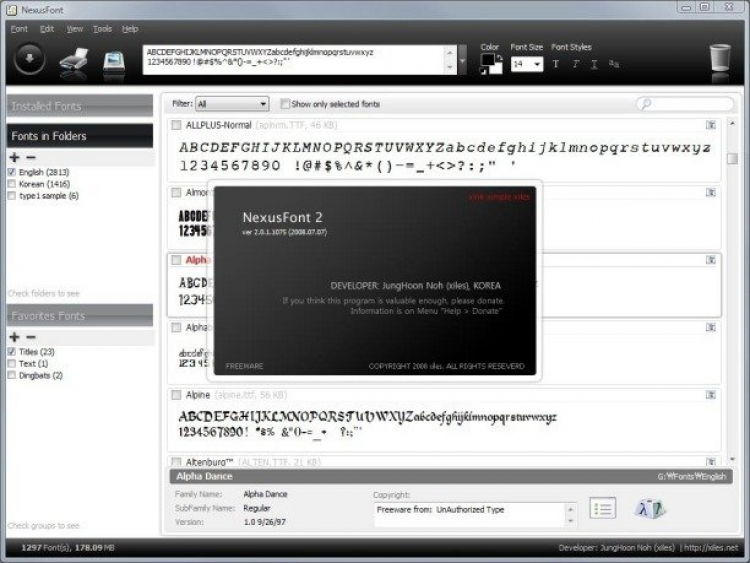Check the Korean (1416) folder

pyautogui.click(x=12, y=184)
